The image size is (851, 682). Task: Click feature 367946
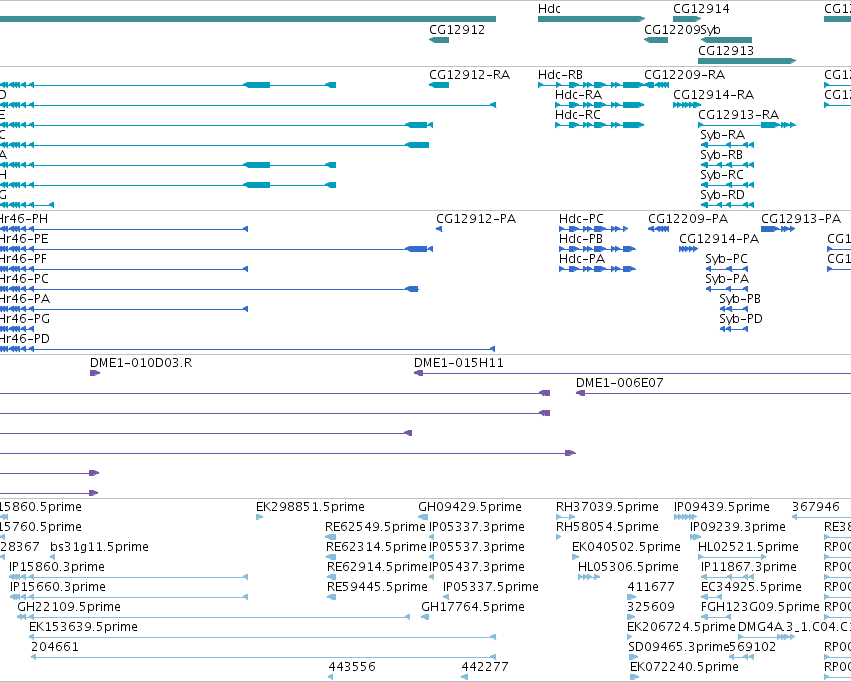click(816, 507)
